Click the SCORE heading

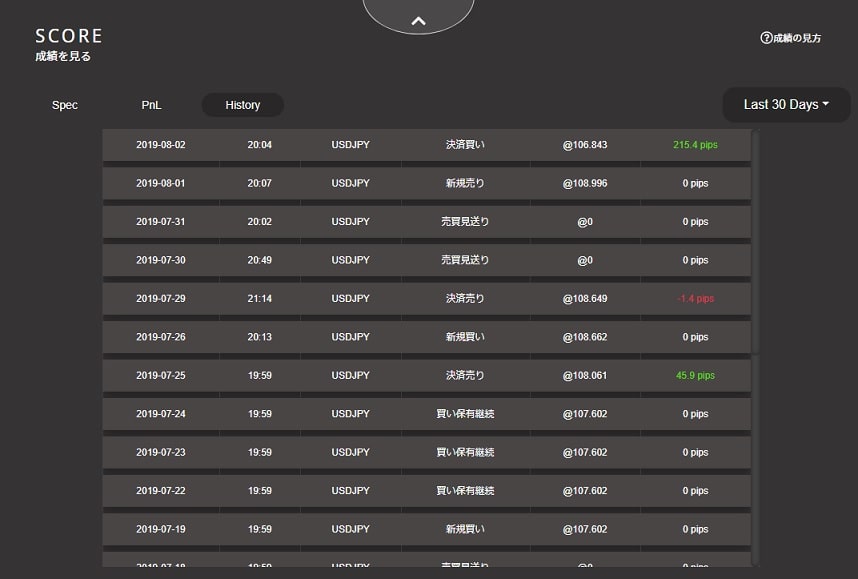tap(69, 36)
